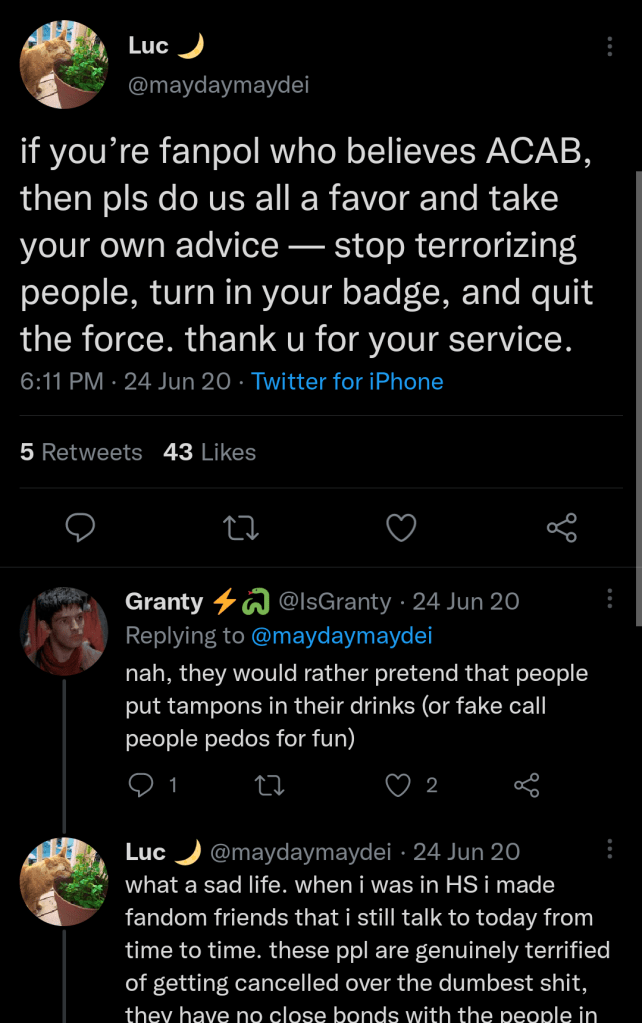
Task: Open Luc's avatar in the bottom reply
Action: click(64, 881)
